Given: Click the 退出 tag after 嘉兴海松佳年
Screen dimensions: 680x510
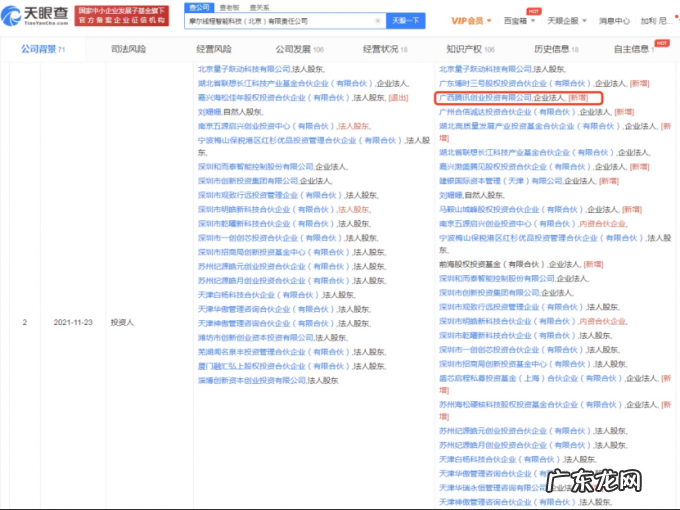Looking at the screenshot, I should (398, 98).
